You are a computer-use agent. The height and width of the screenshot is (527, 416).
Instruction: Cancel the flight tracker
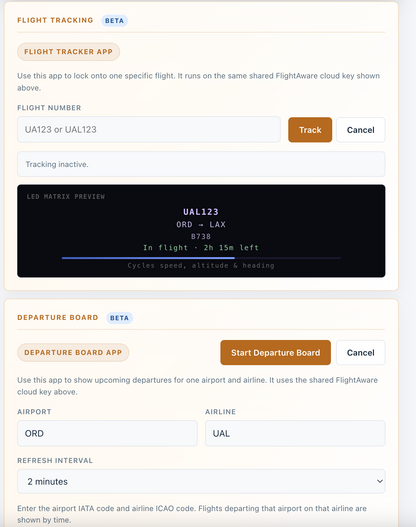(x=361, y=130)
